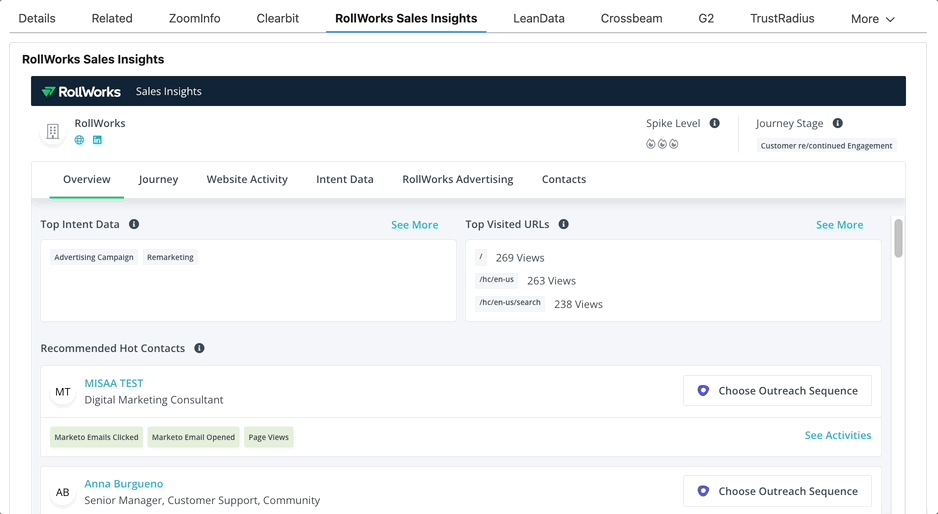This screenshot has height=514, width=938.
Task: Click the vertical scrollbar in insights panel
Action: click(898, 239)
